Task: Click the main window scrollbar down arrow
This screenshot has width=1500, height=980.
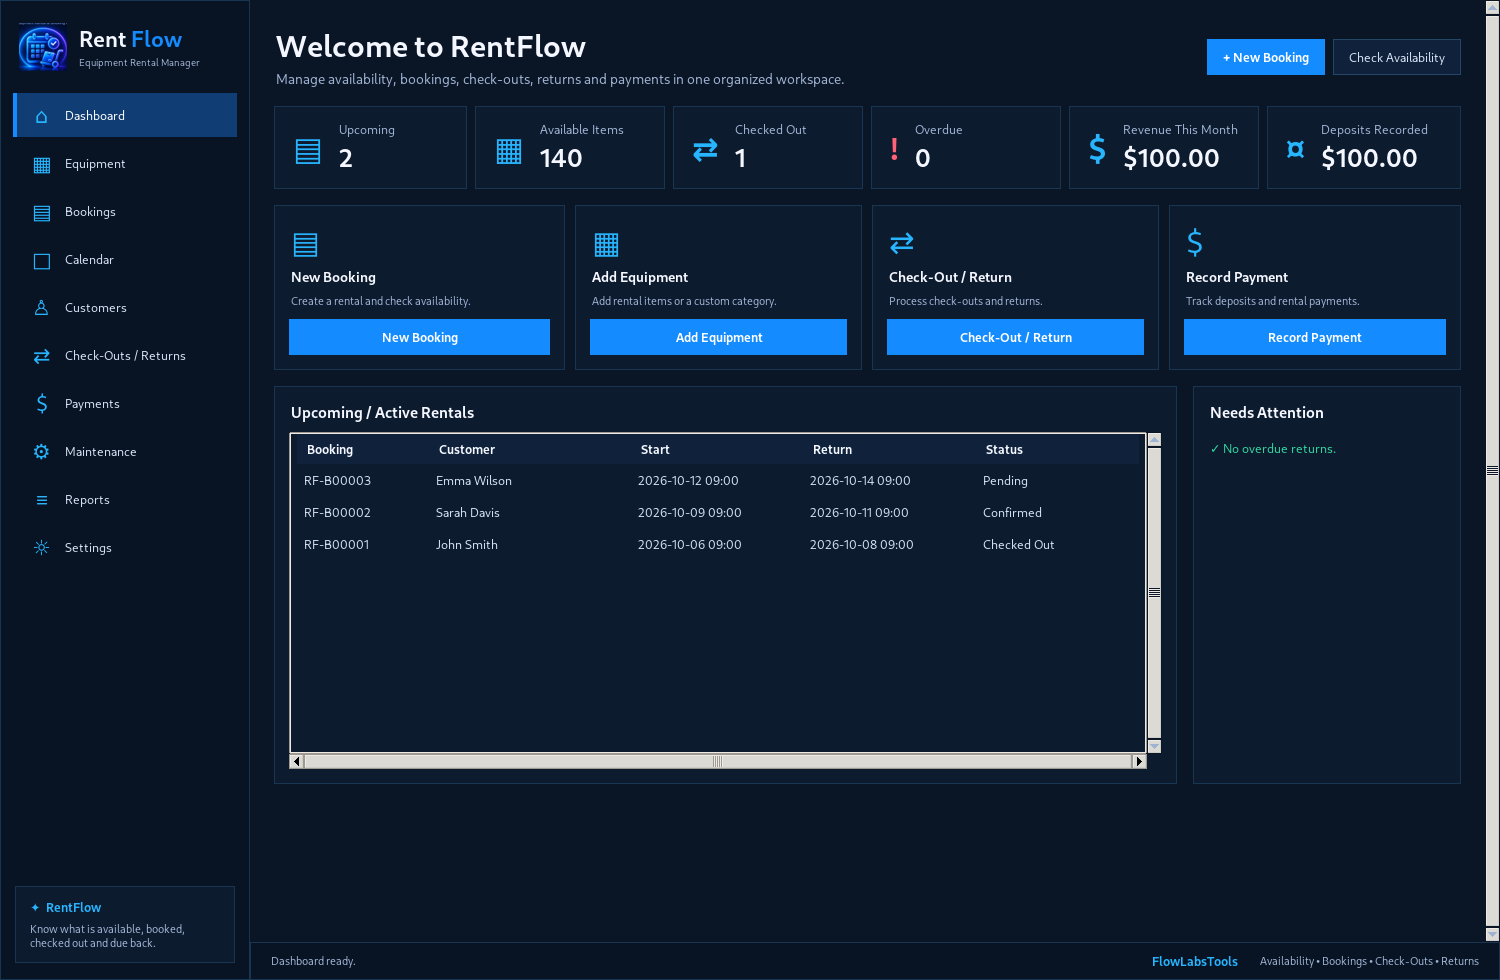Action: coord(1493,935)
